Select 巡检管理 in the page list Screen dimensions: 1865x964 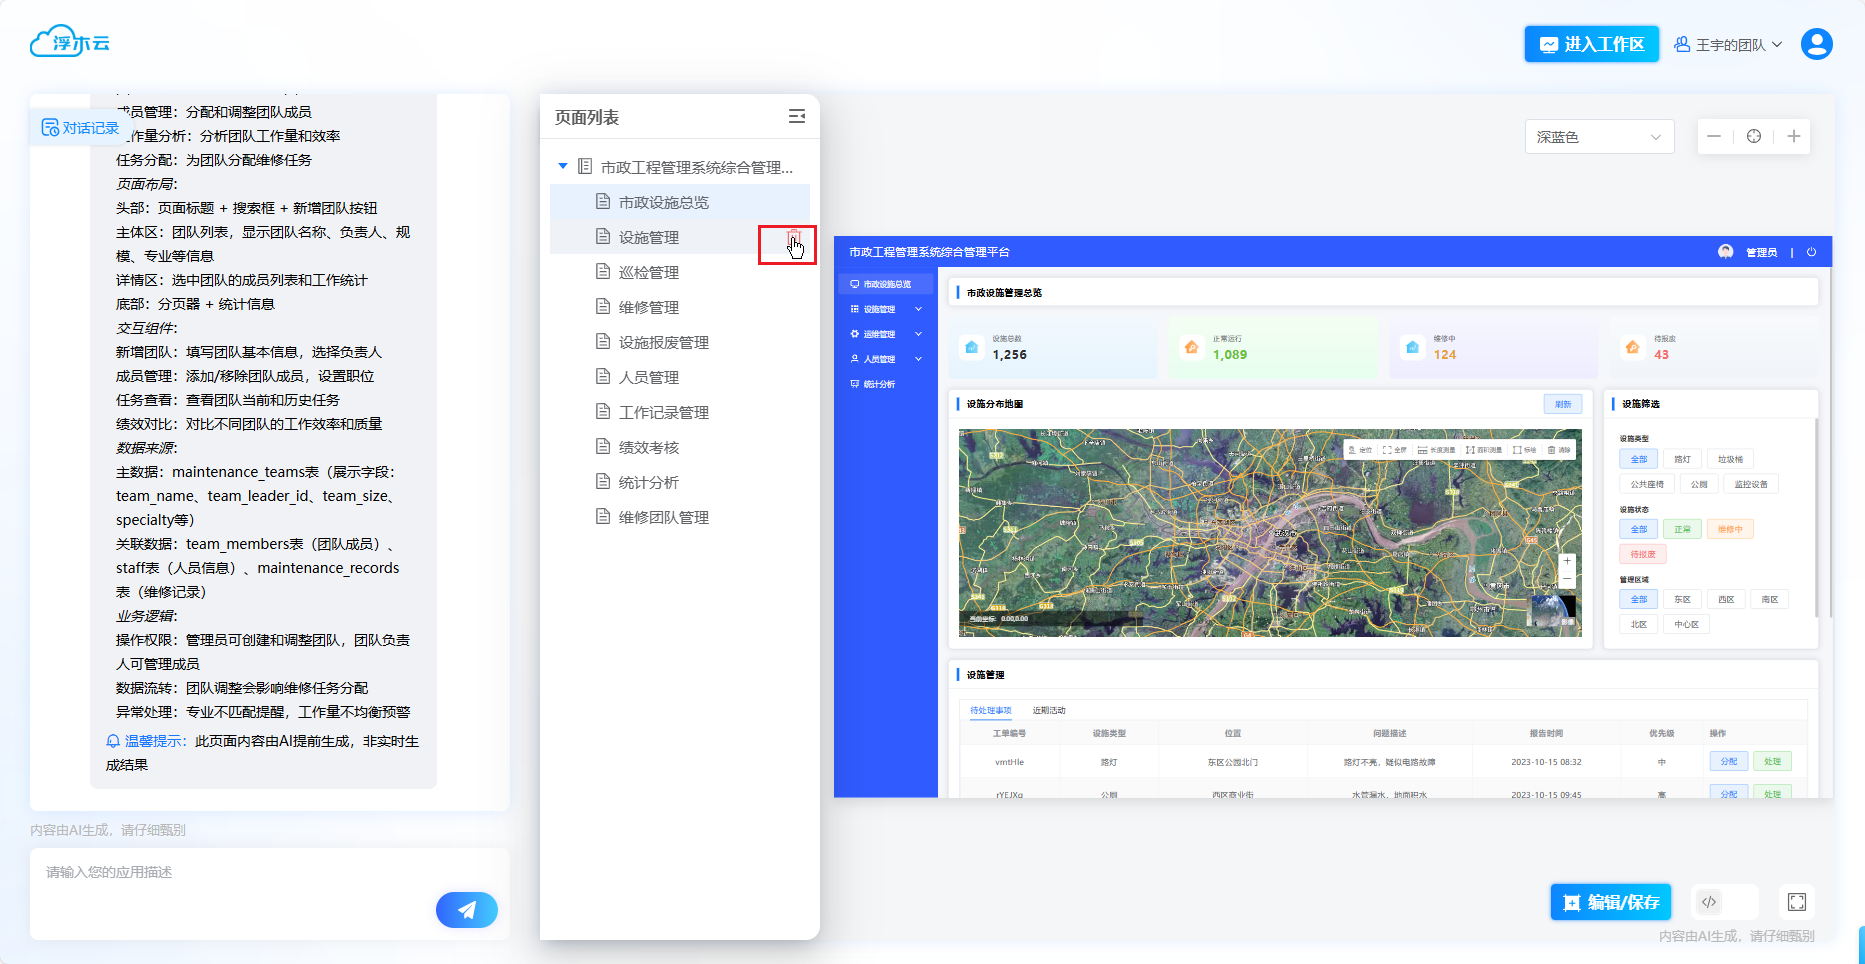[x=648, y=272]
